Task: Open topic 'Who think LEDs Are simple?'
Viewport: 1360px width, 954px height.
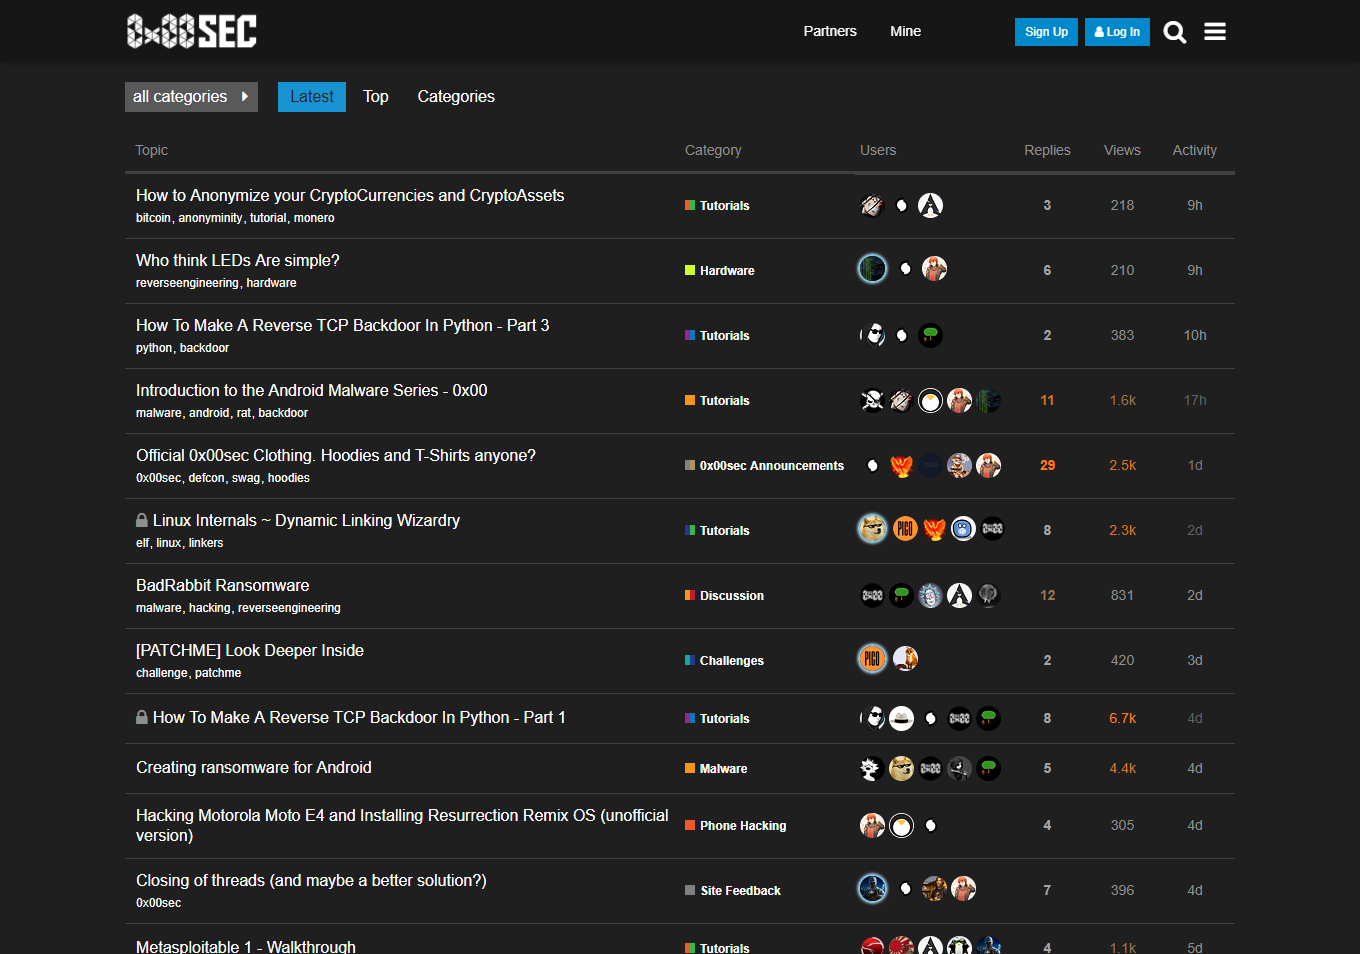Action: [238, 260]
